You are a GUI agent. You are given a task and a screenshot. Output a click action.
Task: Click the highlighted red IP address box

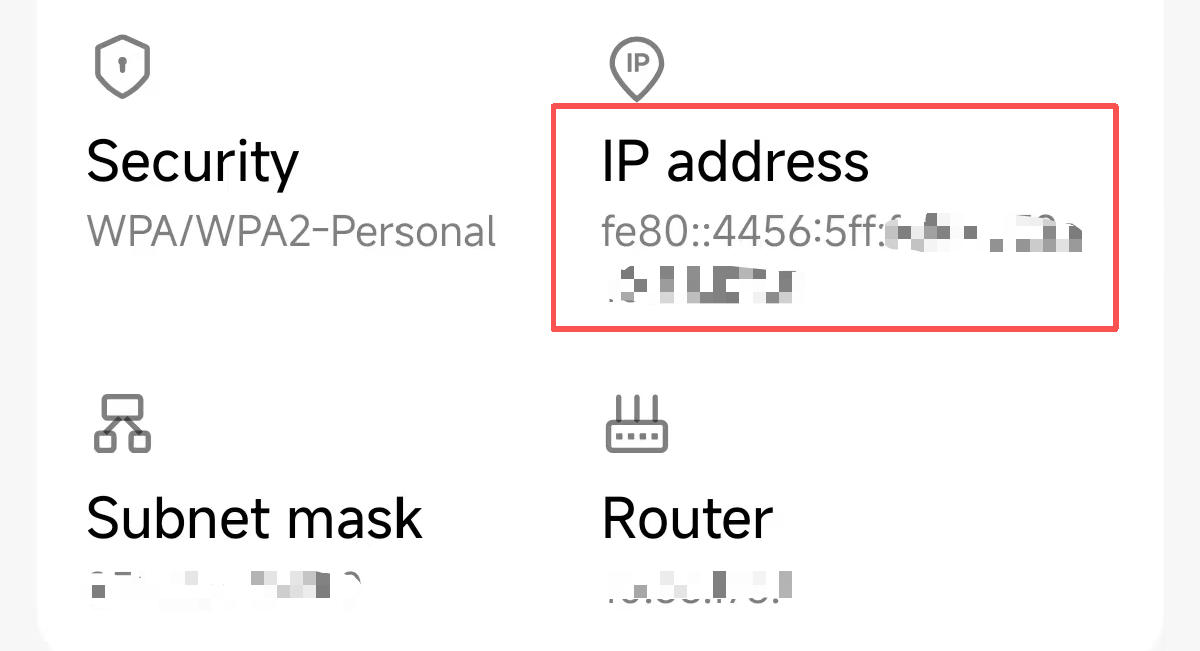pyautogui.click(x=835, y=215)
